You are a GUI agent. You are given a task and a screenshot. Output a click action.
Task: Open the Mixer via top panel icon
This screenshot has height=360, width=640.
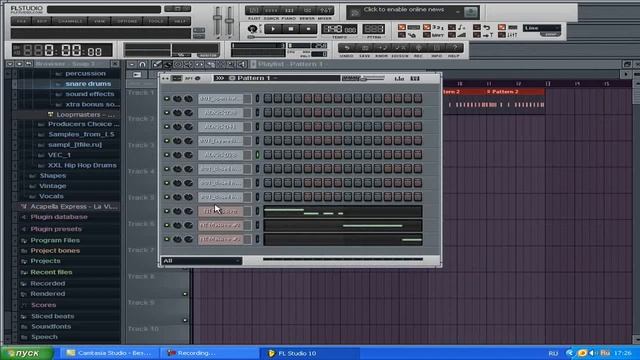tap(325, 10)
